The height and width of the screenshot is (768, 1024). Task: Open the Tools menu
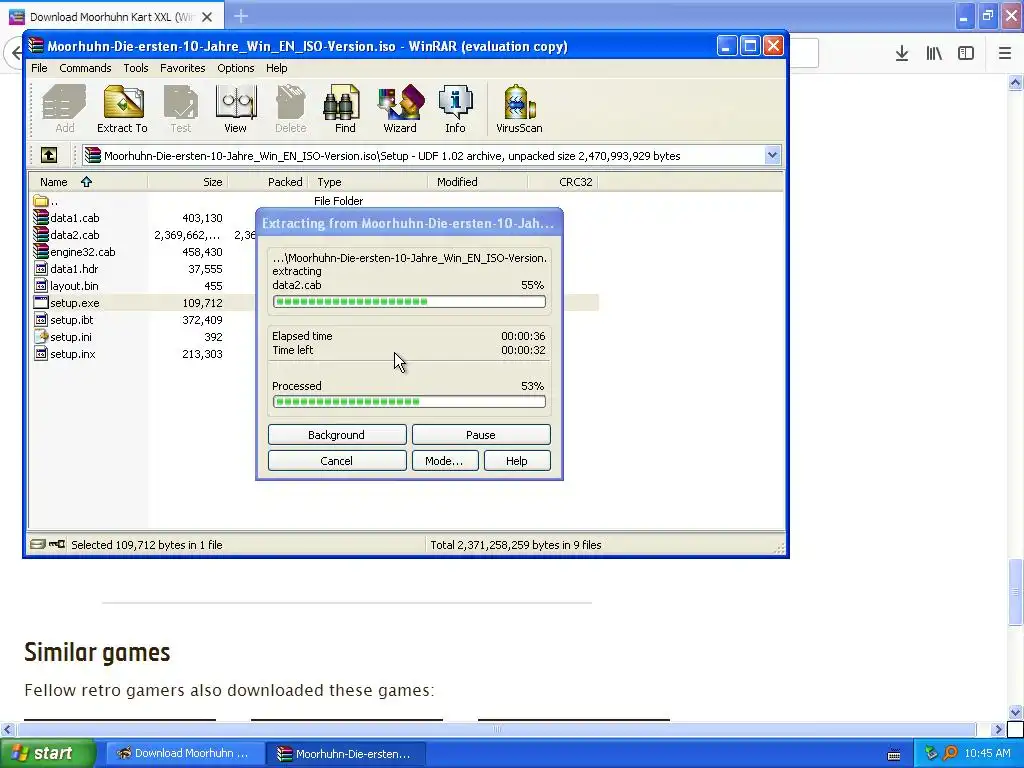[x=136, y=68]
